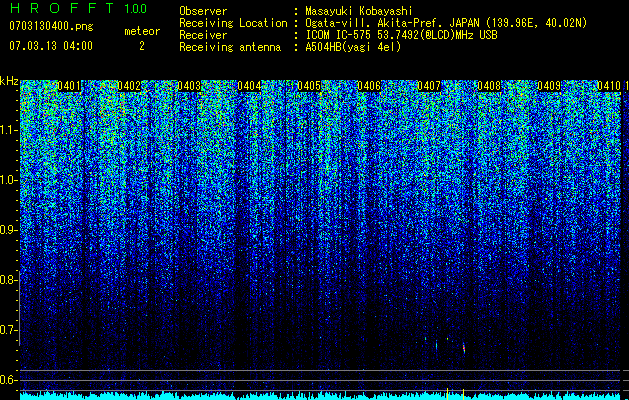This screenshot has height=400, width=629.
Task: Click the 0.7 kHz frequency axis label
Action: (x=8, y=330)
